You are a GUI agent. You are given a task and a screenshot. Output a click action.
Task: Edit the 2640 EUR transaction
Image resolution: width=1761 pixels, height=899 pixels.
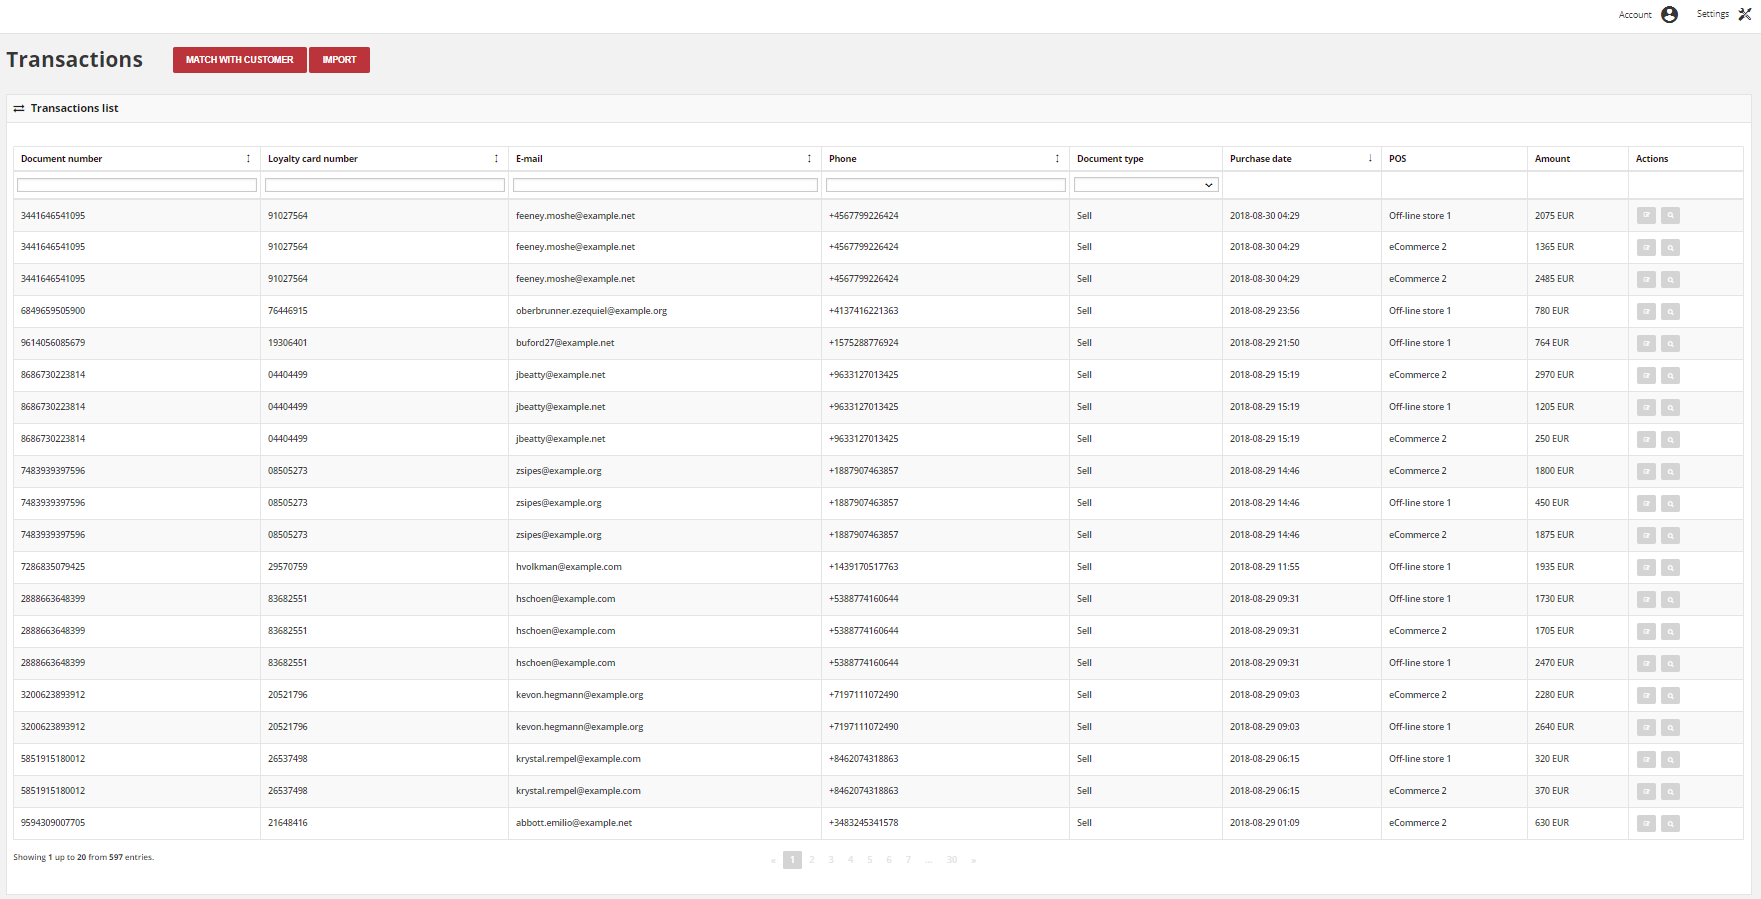pyautogui.click(x=1646, y=728)
